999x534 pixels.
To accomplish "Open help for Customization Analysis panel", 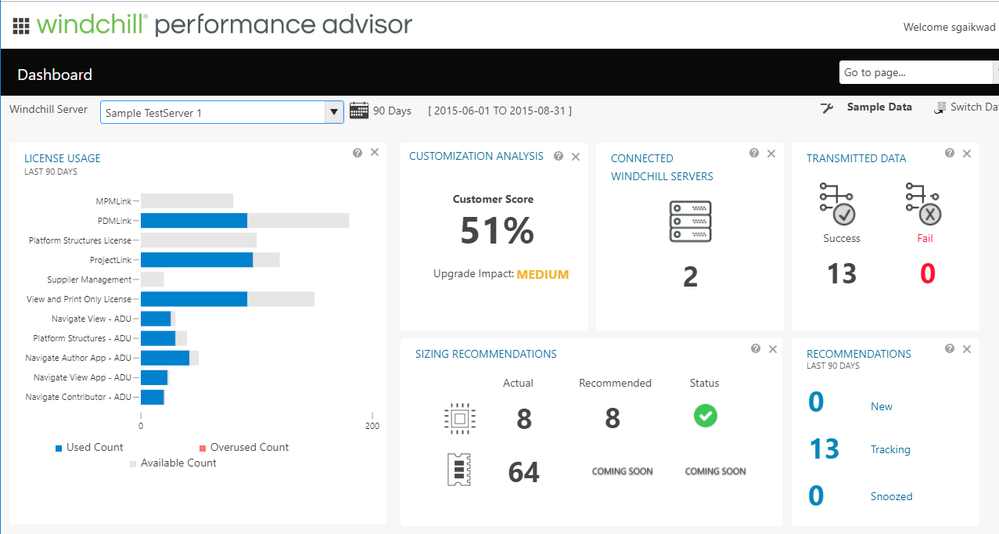I will coord(559,156).
